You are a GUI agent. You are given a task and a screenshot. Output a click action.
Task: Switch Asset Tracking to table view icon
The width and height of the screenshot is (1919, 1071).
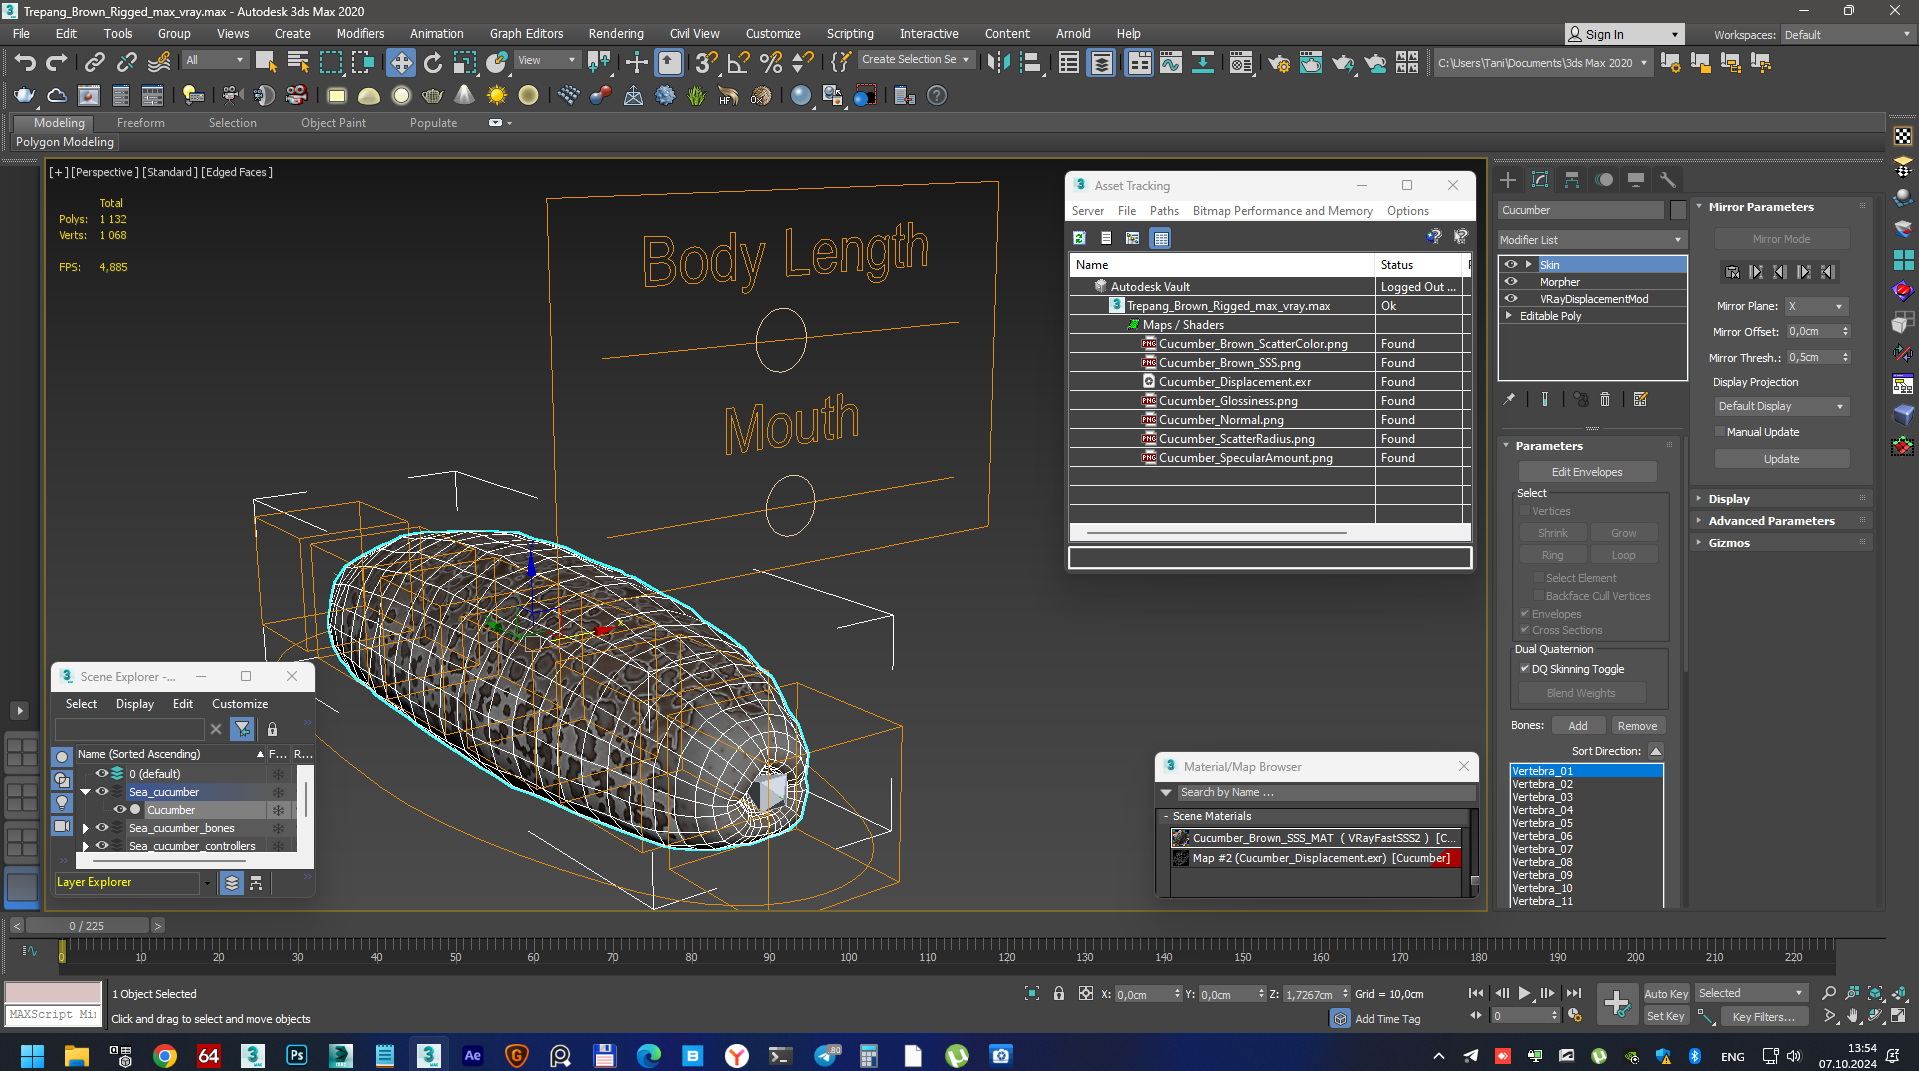1160,238
